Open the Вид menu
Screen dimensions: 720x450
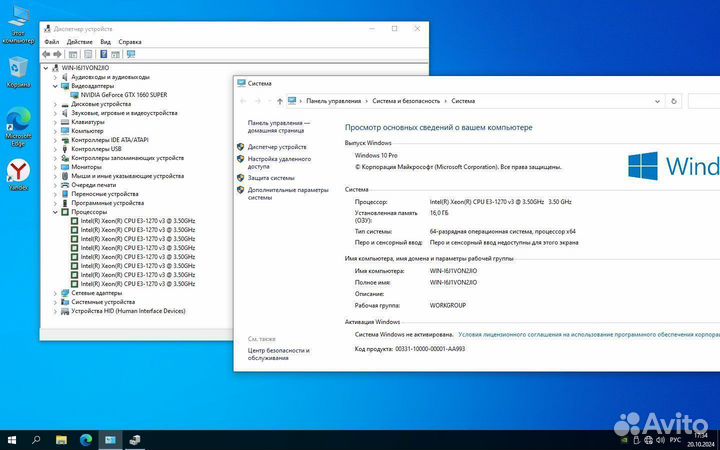106,42
